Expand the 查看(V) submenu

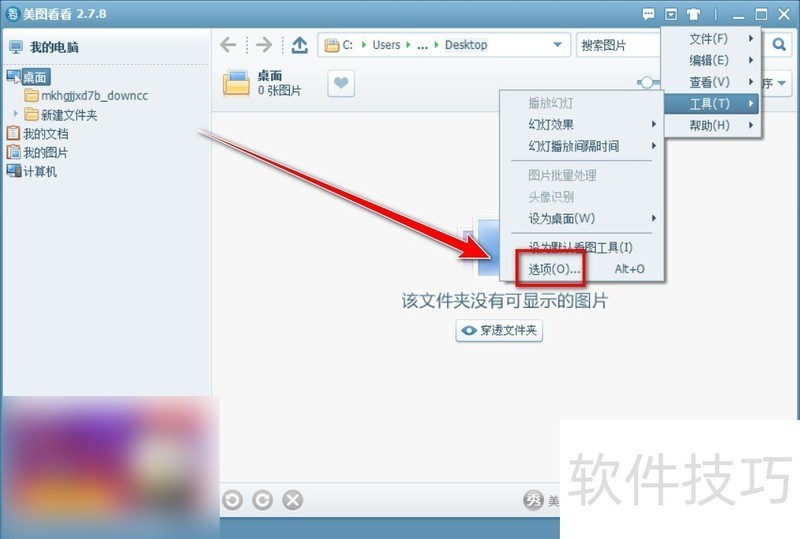[711, 82]
